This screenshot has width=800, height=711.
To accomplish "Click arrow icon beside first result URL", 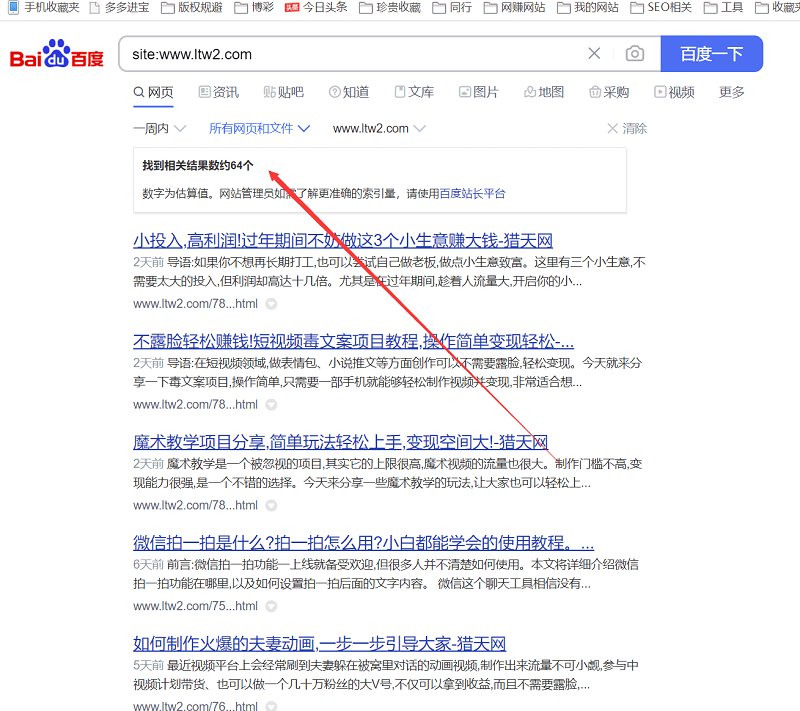I will click(x=271, y=304).
